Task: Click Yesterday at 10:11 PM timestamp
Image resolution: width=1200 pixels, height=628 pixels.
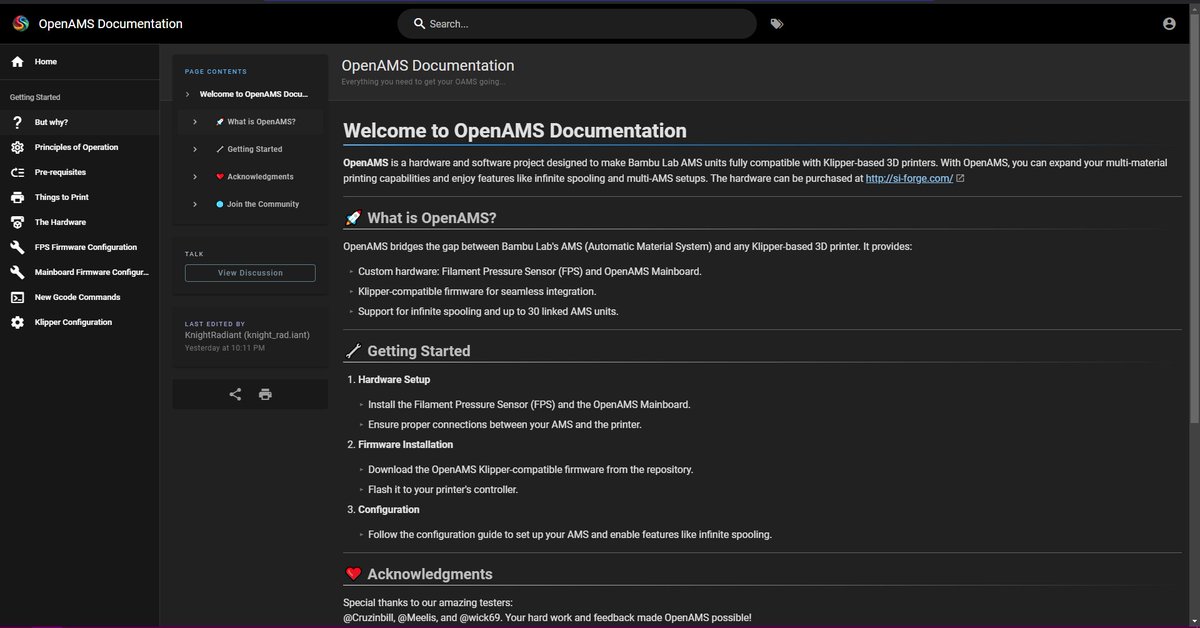Action: [x=225, y=348]
